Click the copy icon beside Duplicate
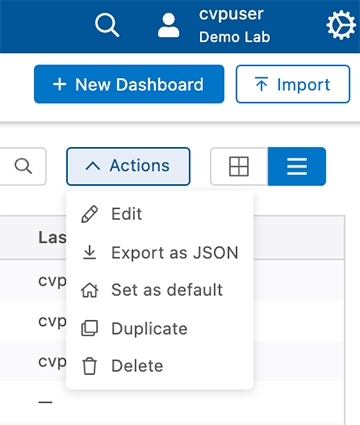This screenshot has width=360, height=425. point(90,328)
